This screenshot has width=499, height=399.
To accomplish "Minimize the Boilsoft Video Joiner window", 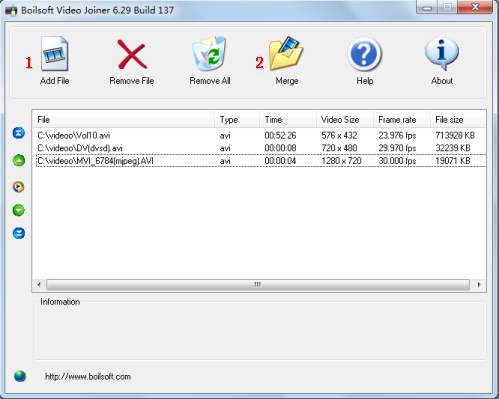I will click(427, 7).
